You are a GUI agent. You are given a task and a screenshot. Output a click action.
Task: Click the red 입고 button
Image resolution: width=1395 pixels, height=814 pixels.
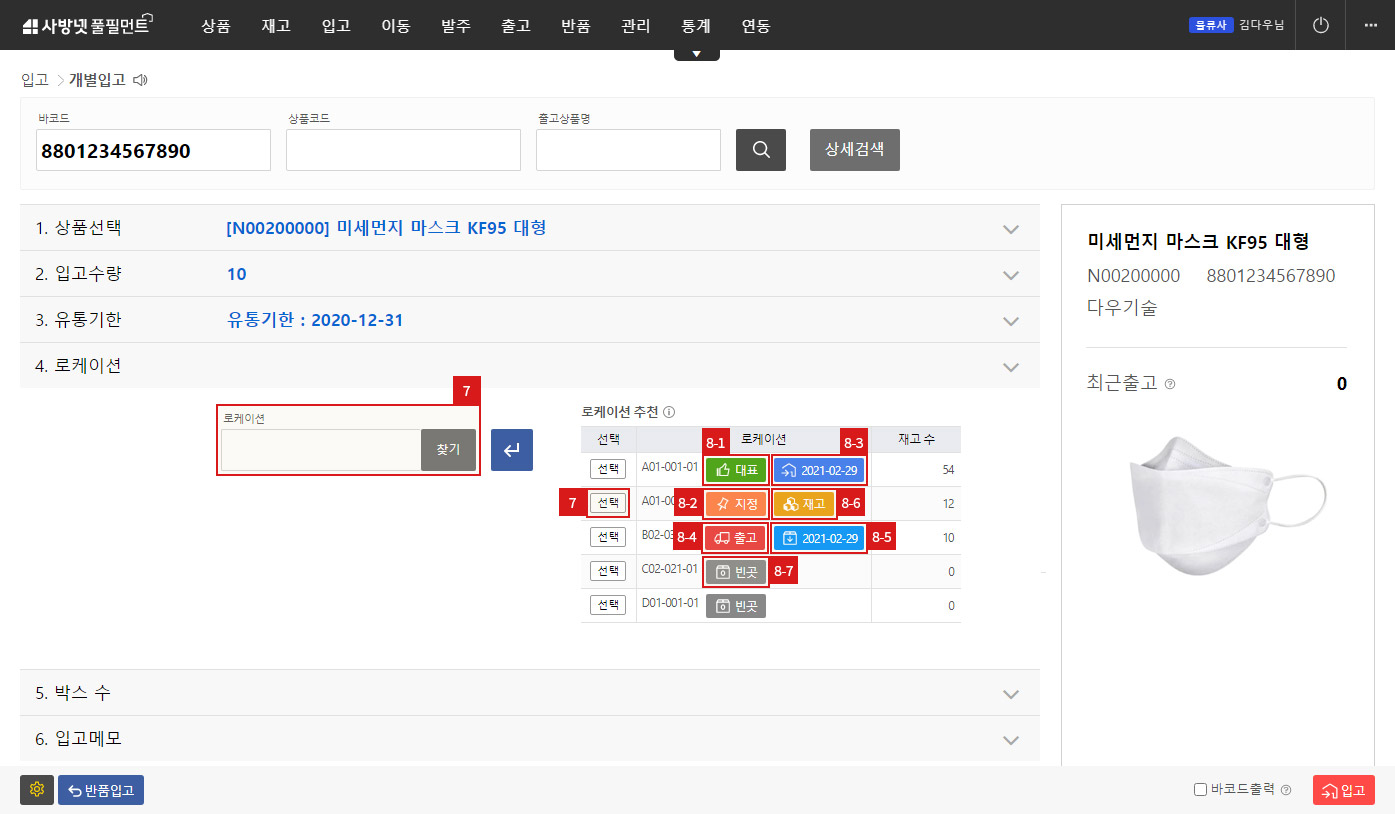[1343, 790]
